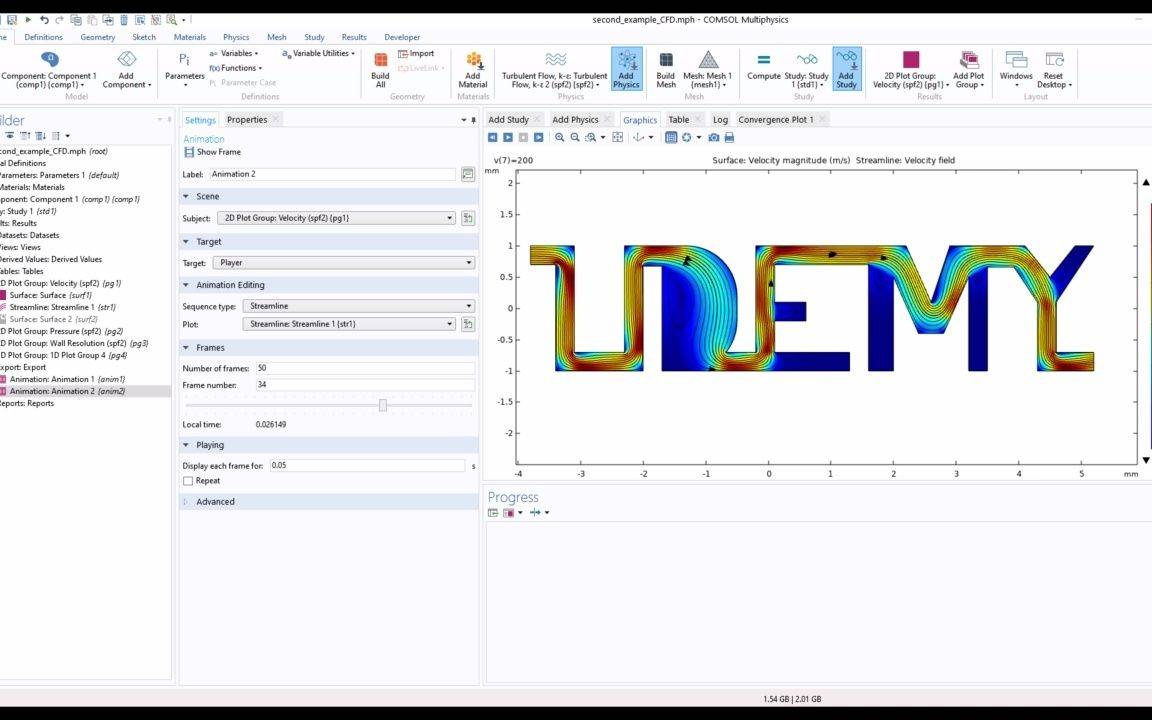Click the Print graphics icon
The height and width of the screenshot is (720, 1152).
pyautogui.click(x=729, y=137)
